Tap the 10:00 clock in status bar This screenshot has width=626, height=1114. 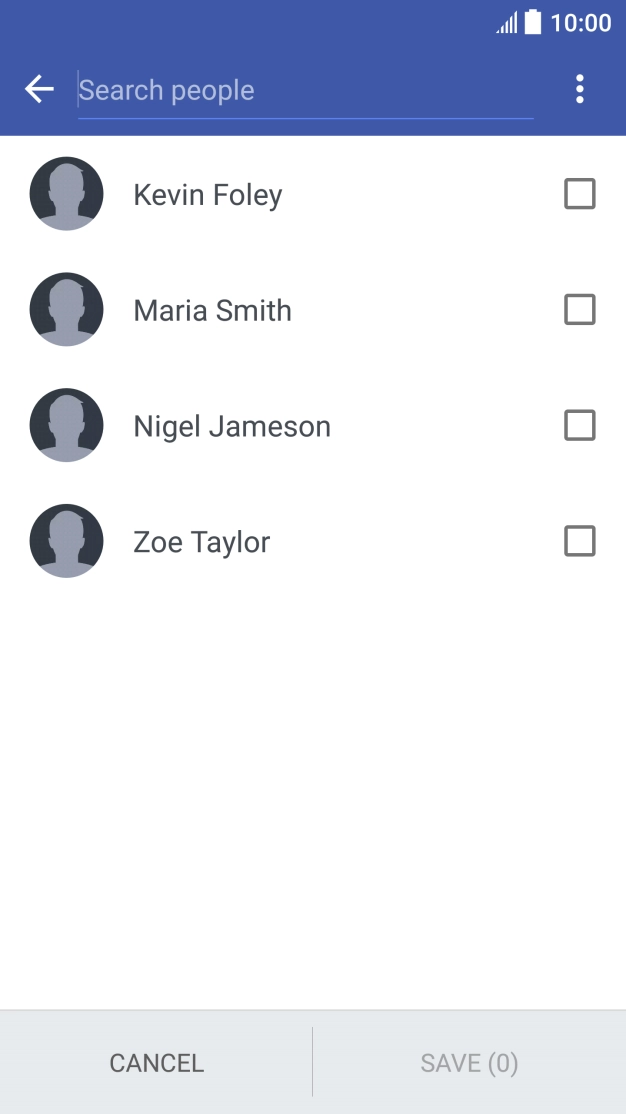click(581, 23)
